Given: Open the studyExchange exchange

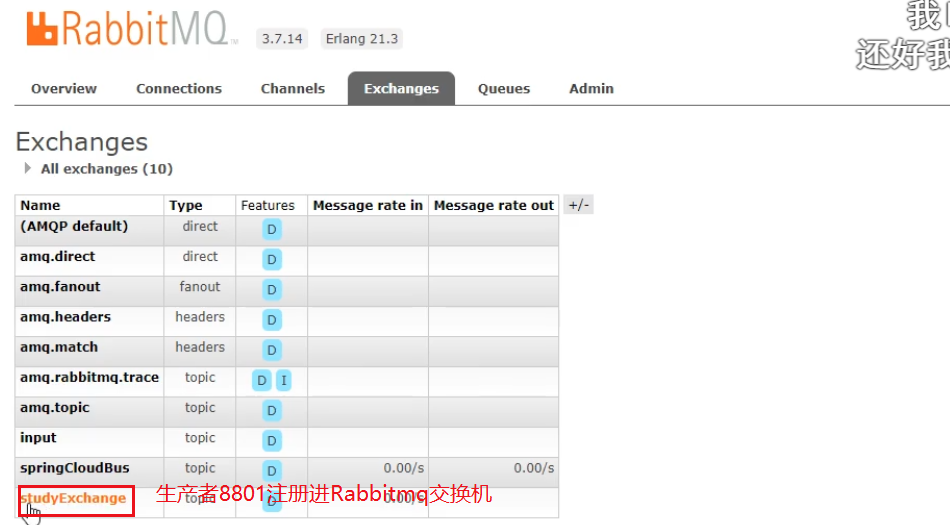Looking at the screenshot, I should [73, 498].
